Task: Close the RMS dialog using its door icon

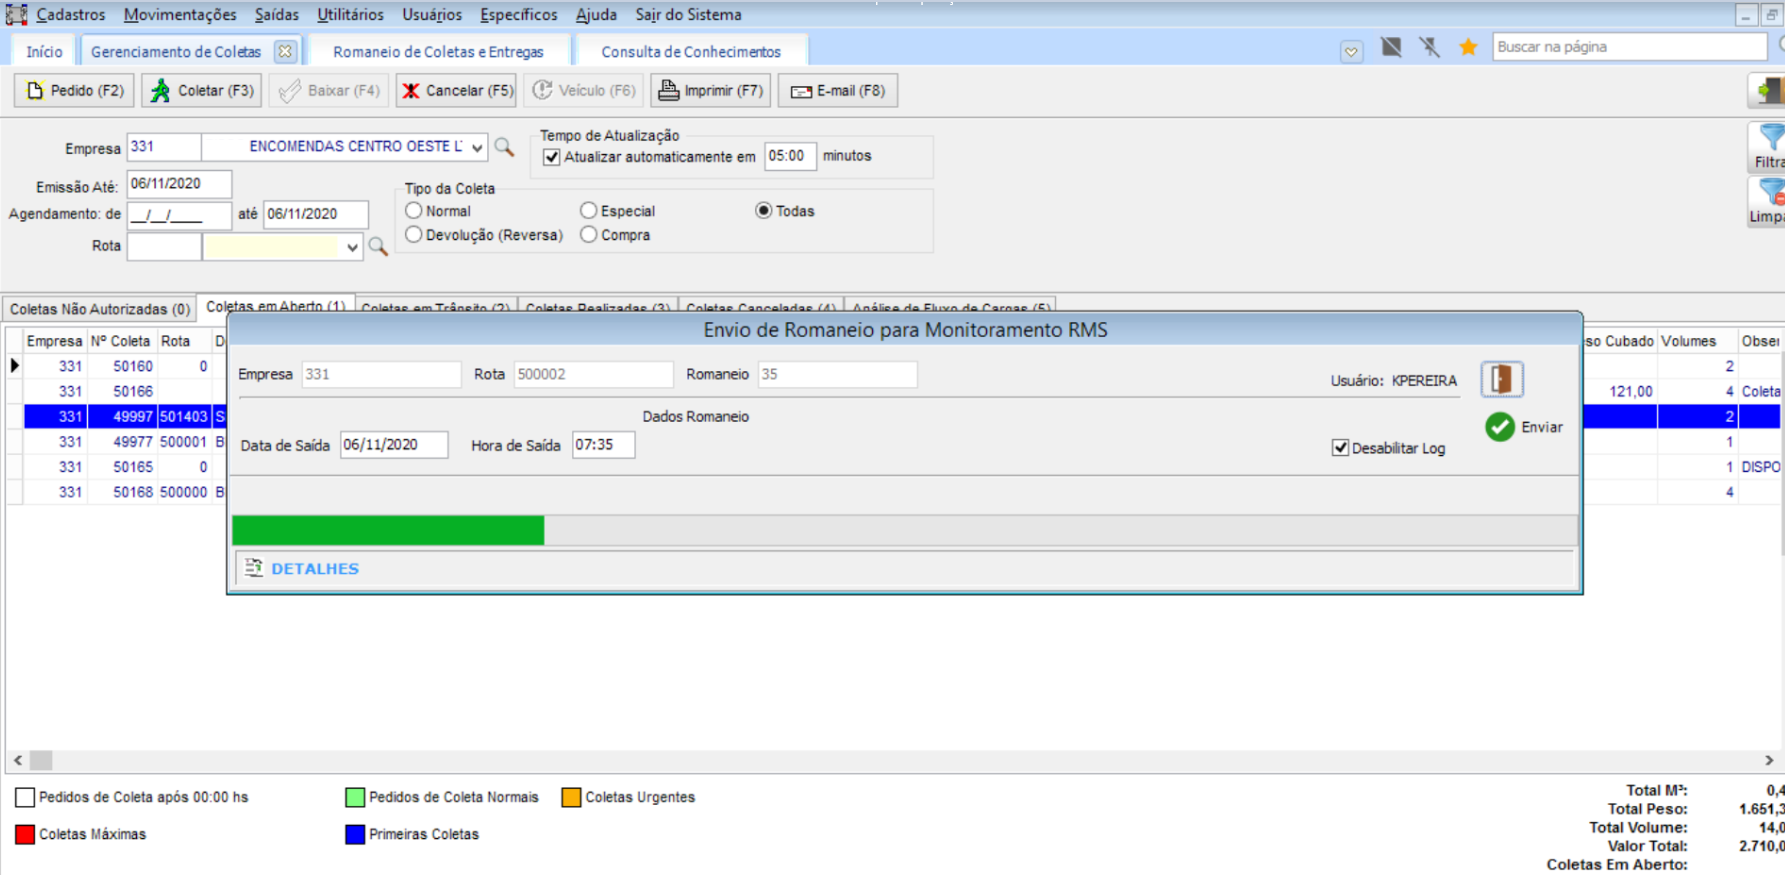Action: pyautogui.click(x=1502, y=379)
